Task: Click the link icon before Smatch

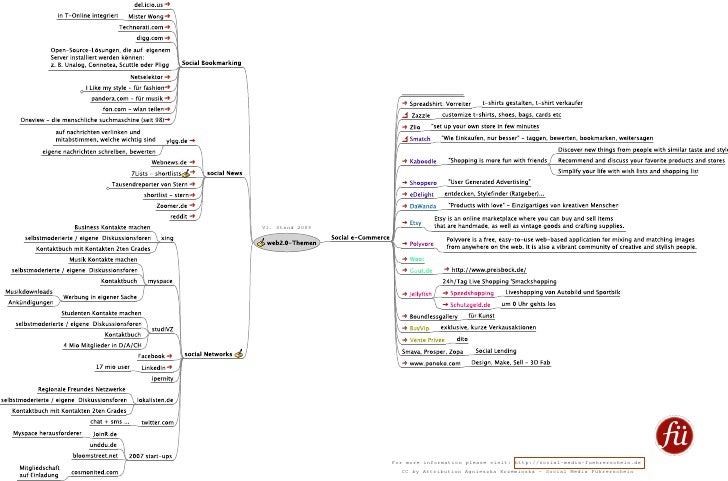Action: pyautogui.click(x=405, y=138)
